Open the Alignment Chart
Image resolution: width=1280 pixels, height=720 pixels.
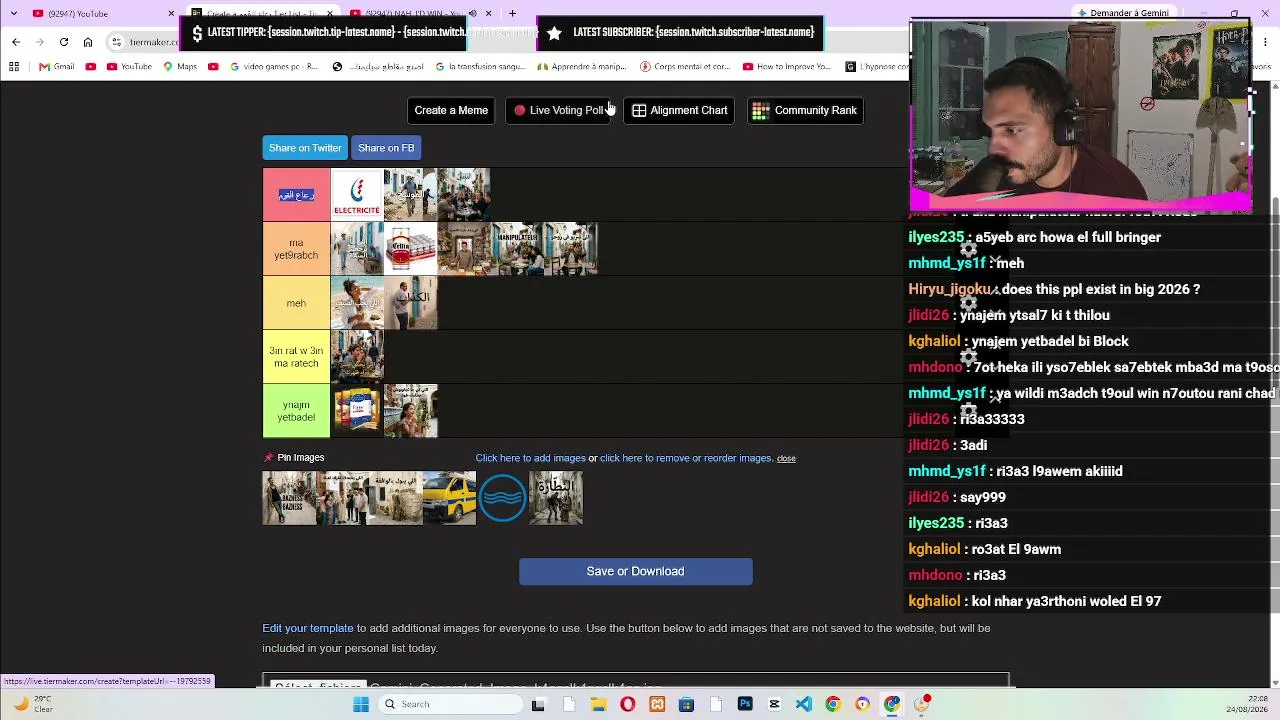coord(680,110)
